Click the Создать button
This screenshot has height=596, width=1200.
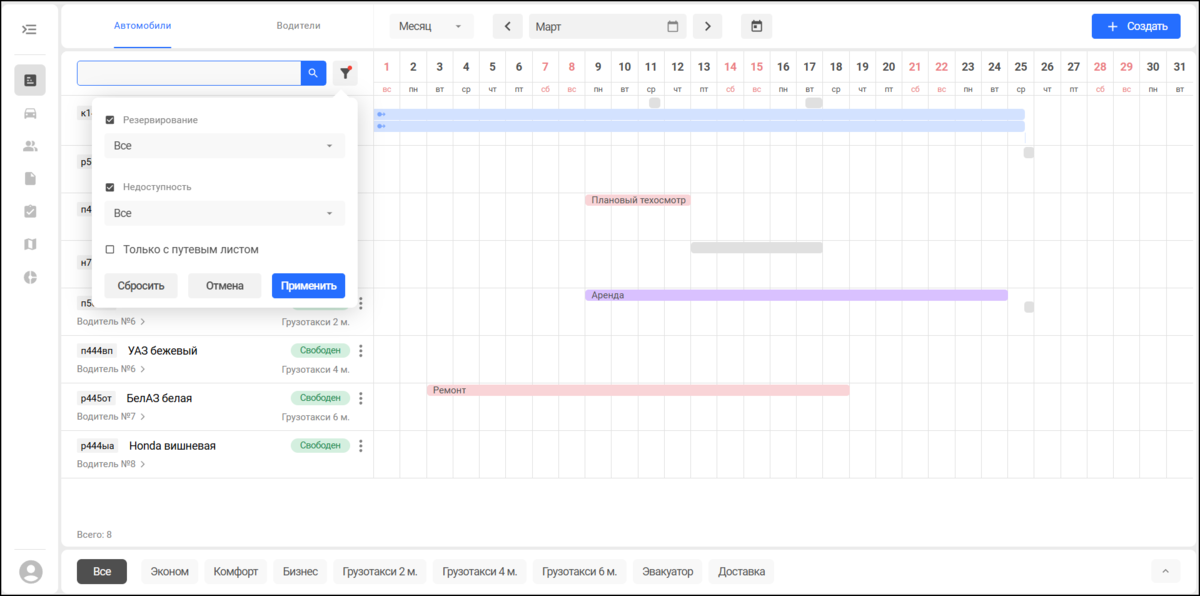(x=1136, y=27)
